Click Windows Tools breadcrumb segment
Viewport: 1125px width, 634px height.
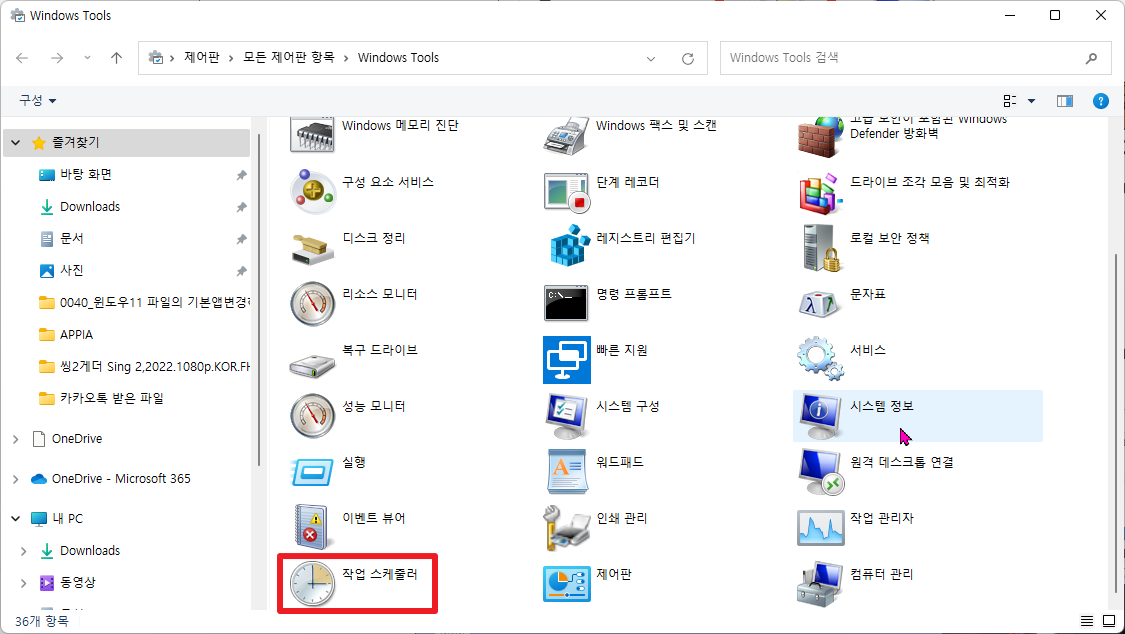(398, 57)
